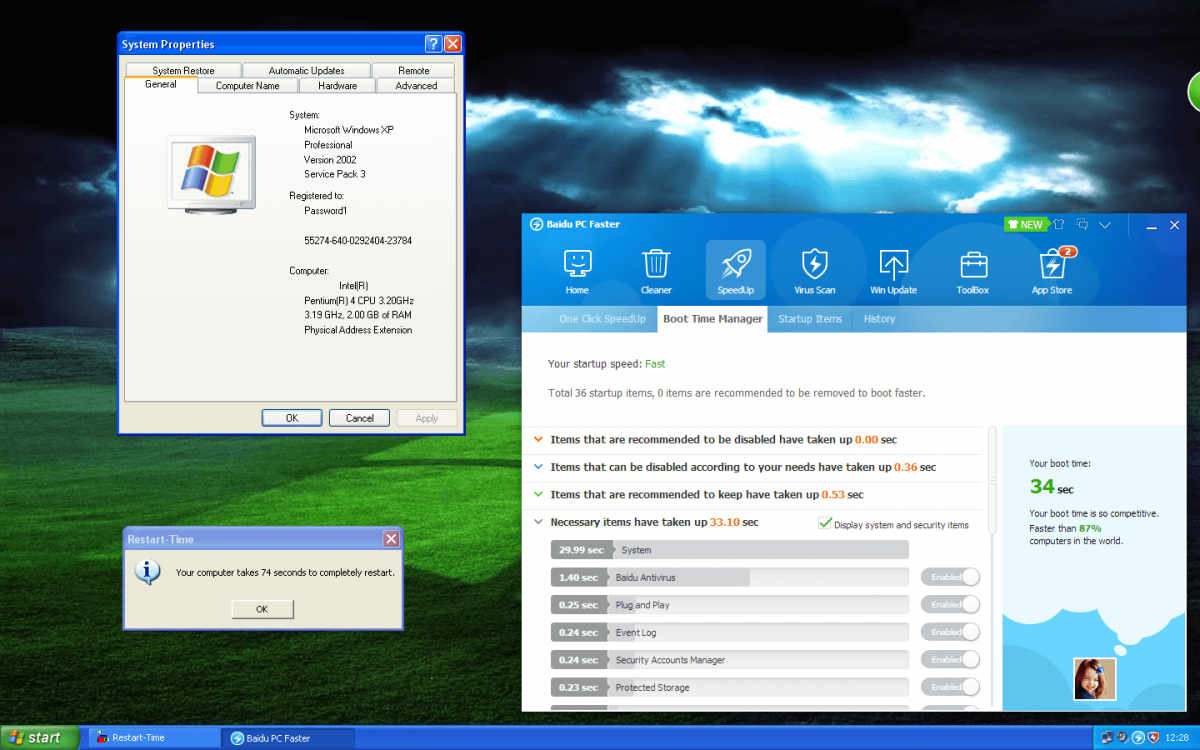Click the network connection tray icon

[x=1108, y=738]
